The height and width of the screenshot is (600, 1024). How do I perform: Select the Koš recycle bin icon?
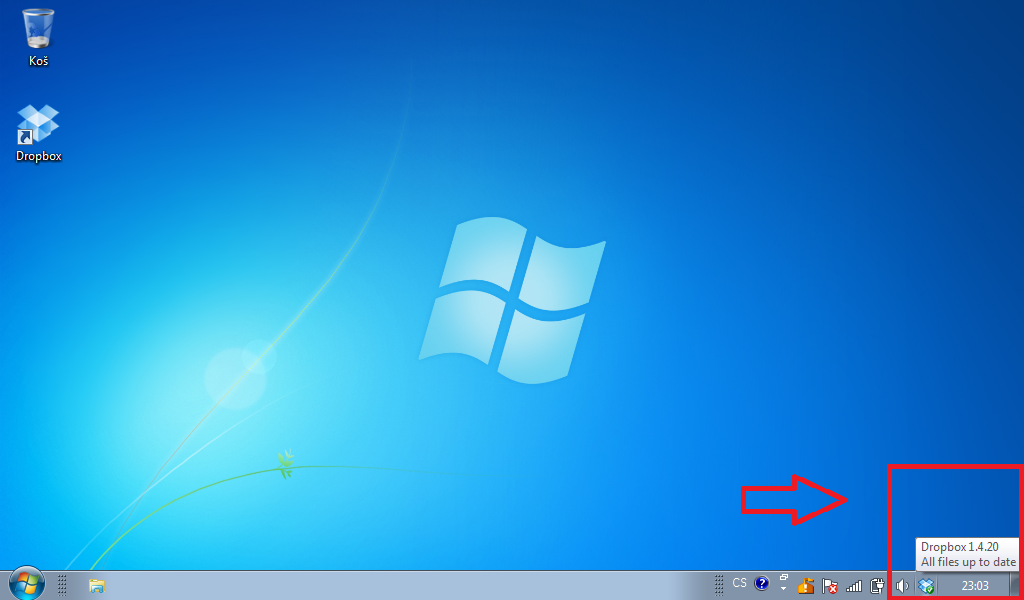38,29
